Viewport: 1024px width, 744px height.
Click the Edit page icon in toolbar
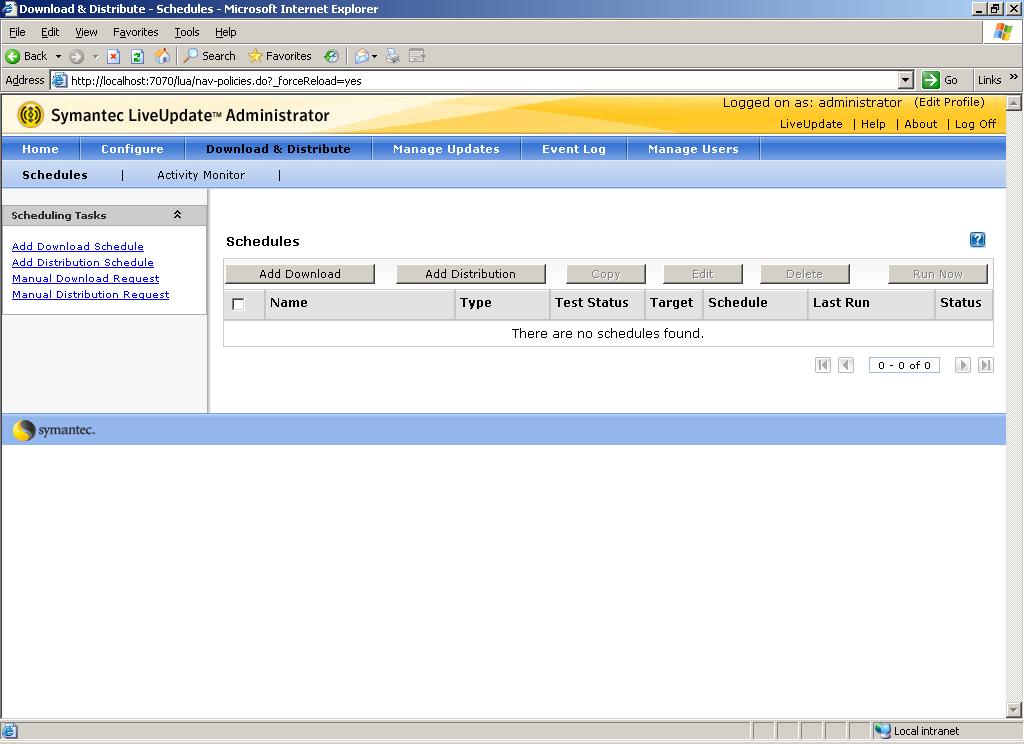click(x=417, y=56)
